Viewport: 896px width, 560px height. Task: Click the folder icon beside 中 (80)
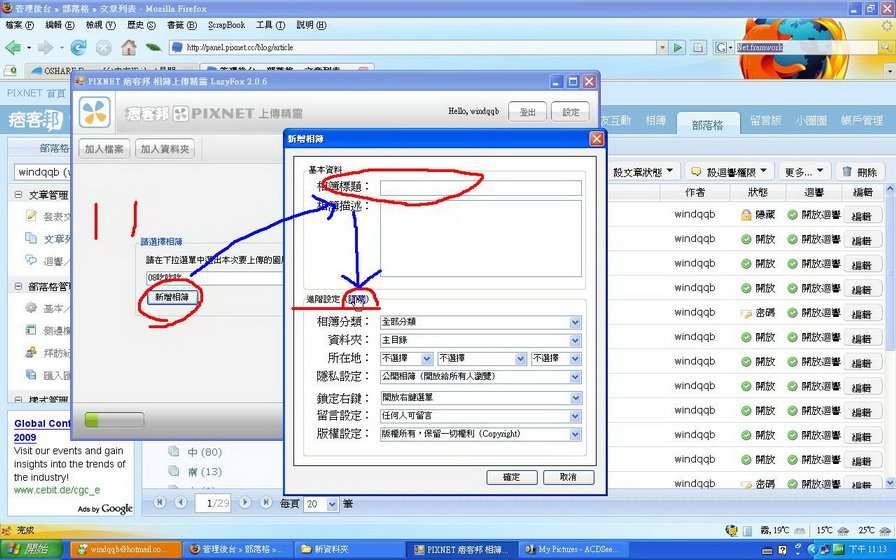(x=174, y=451)
